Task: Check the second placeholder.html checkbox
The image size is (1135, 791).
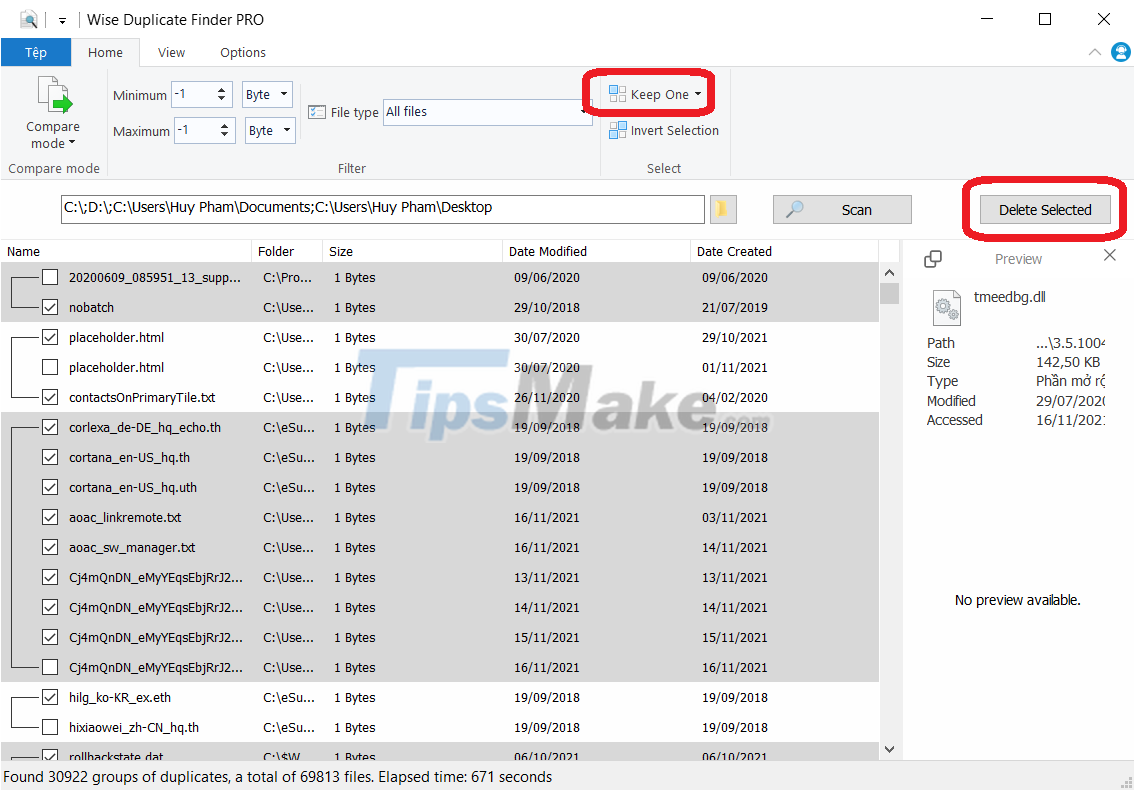Action: pyautogui.click(x=50, y=367)
